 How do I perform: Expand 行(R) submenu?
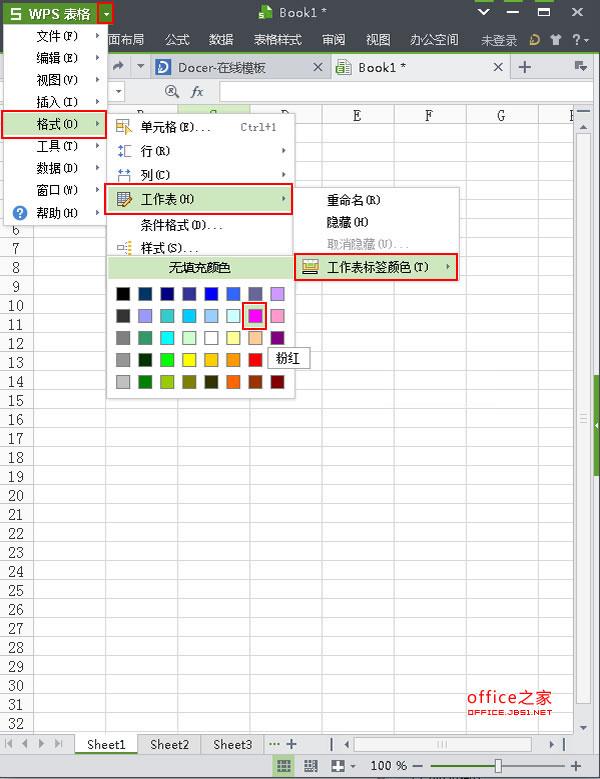(200, 151)
